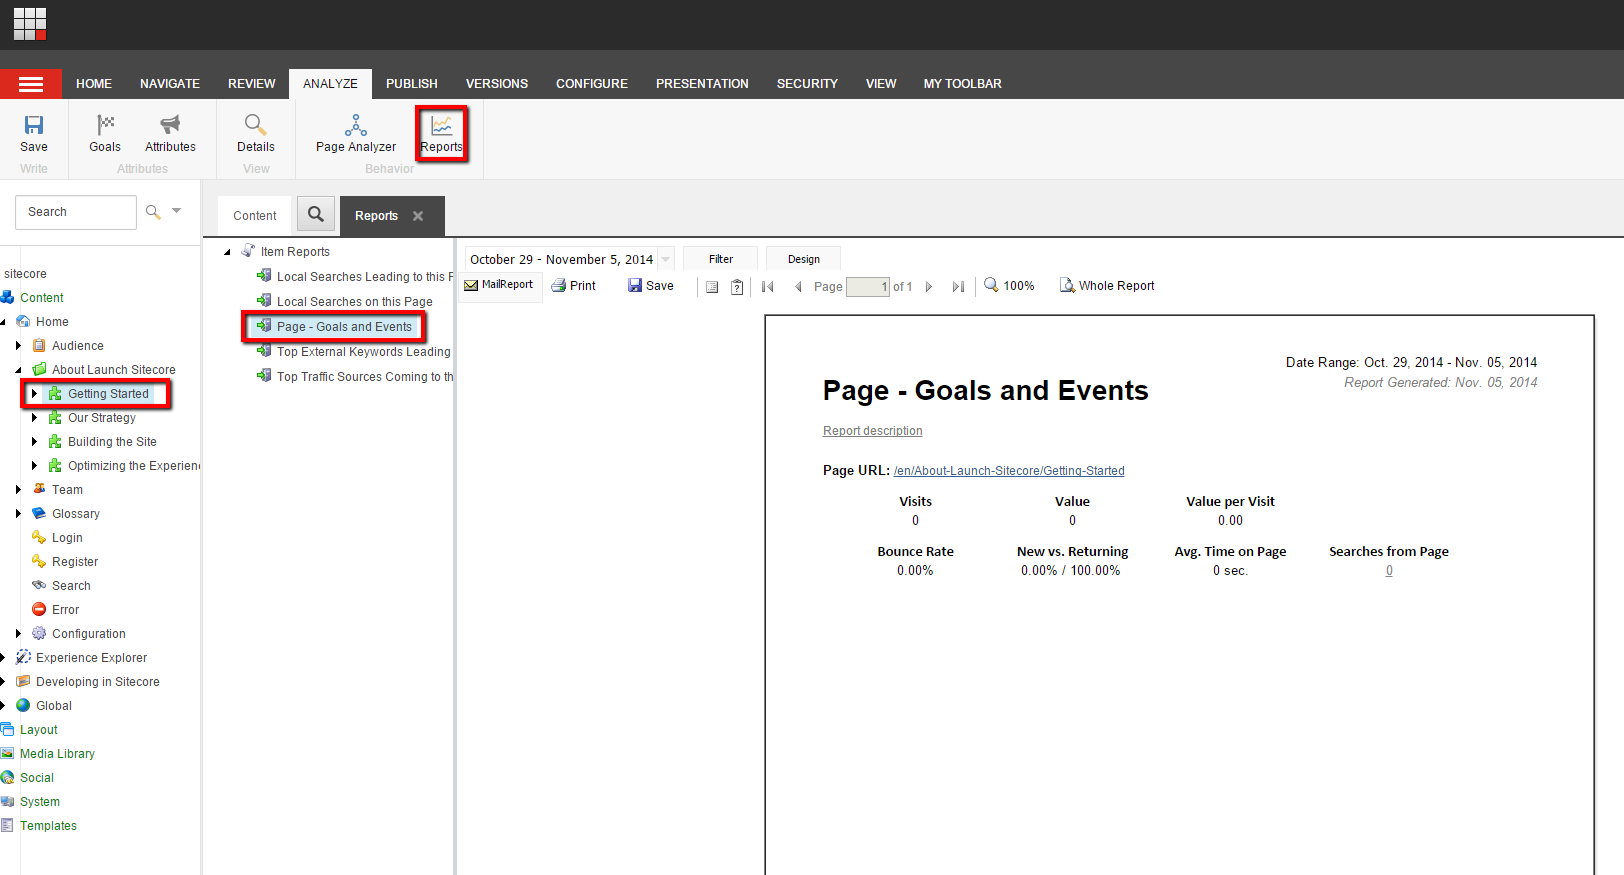Click the Filter button
Viewport: 1624px width, 875px height.
[x=721, y=259]
